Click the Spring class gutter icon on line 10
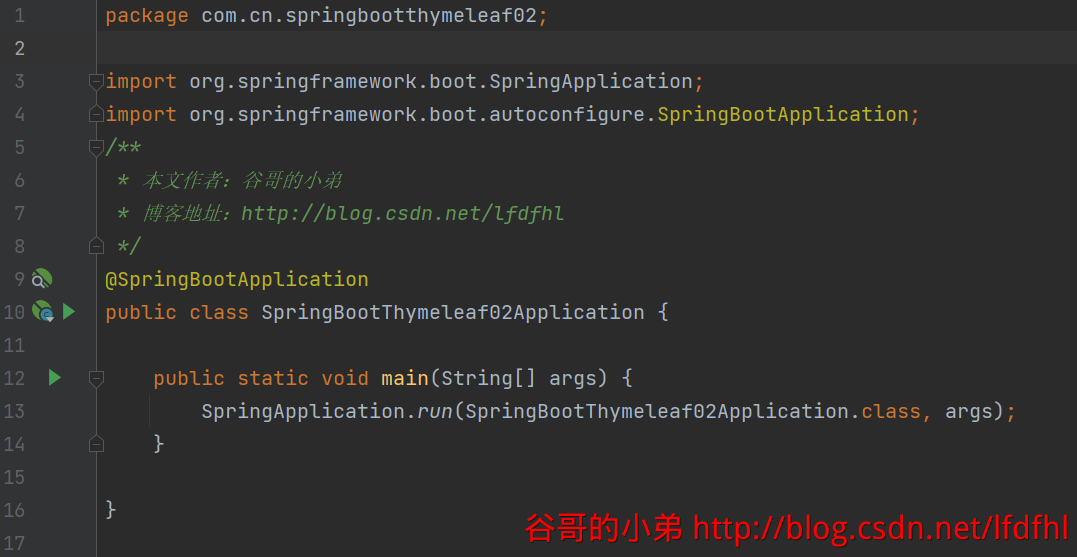Viewport: 1077px width, 557px height. click(x=43, y=312)
